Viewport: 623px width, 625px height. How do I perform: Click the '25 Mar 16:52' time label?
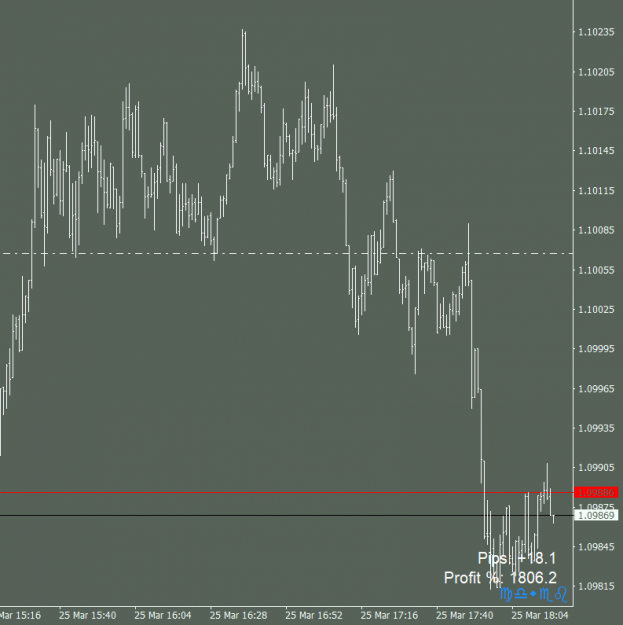314,615
